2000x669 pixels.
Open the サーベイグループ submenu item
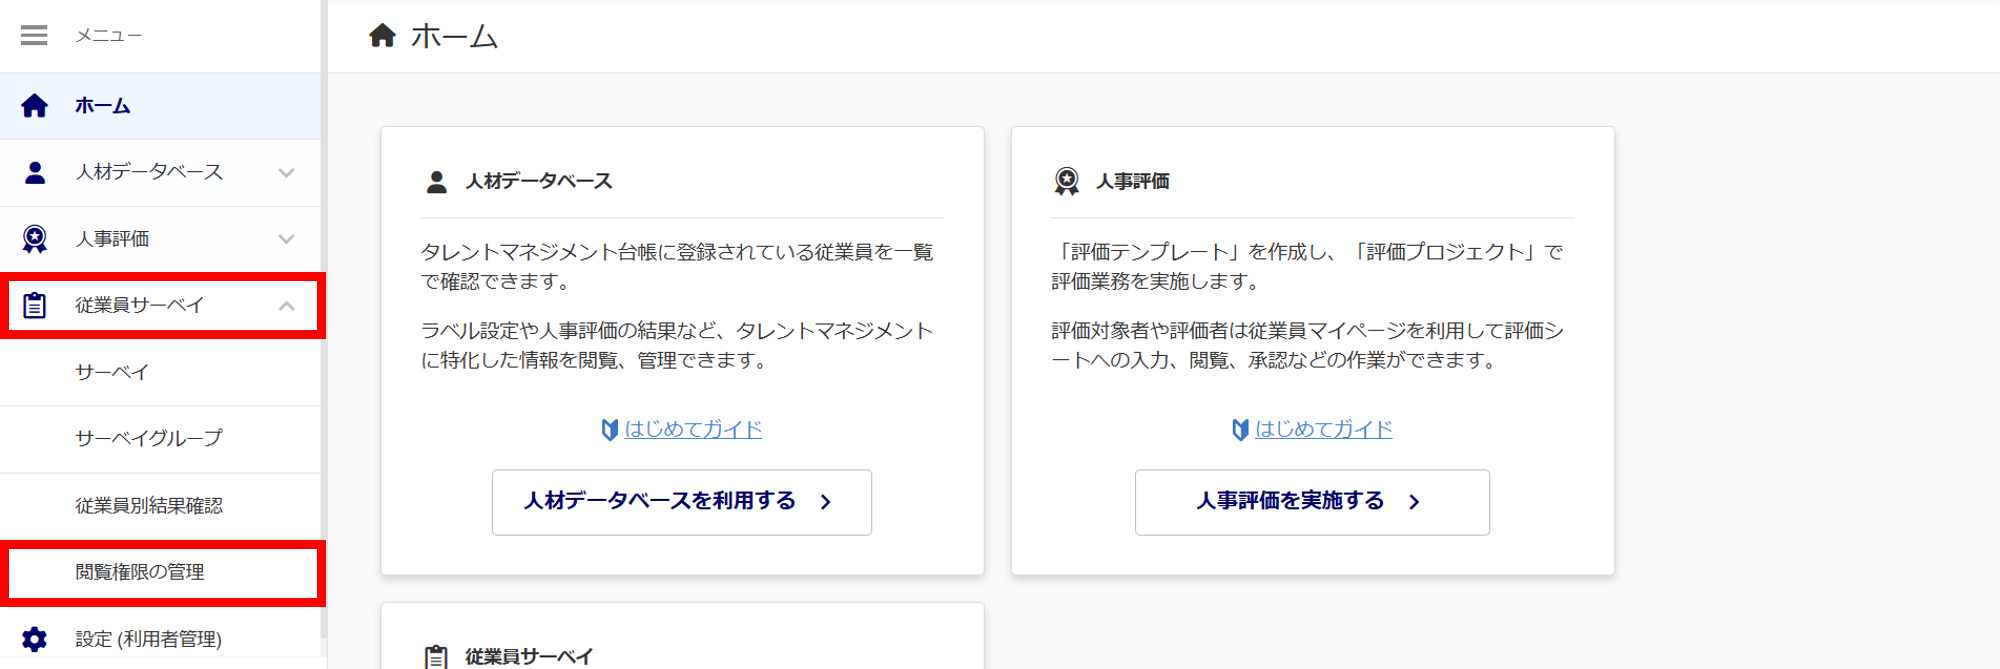[x=149, y=438]
